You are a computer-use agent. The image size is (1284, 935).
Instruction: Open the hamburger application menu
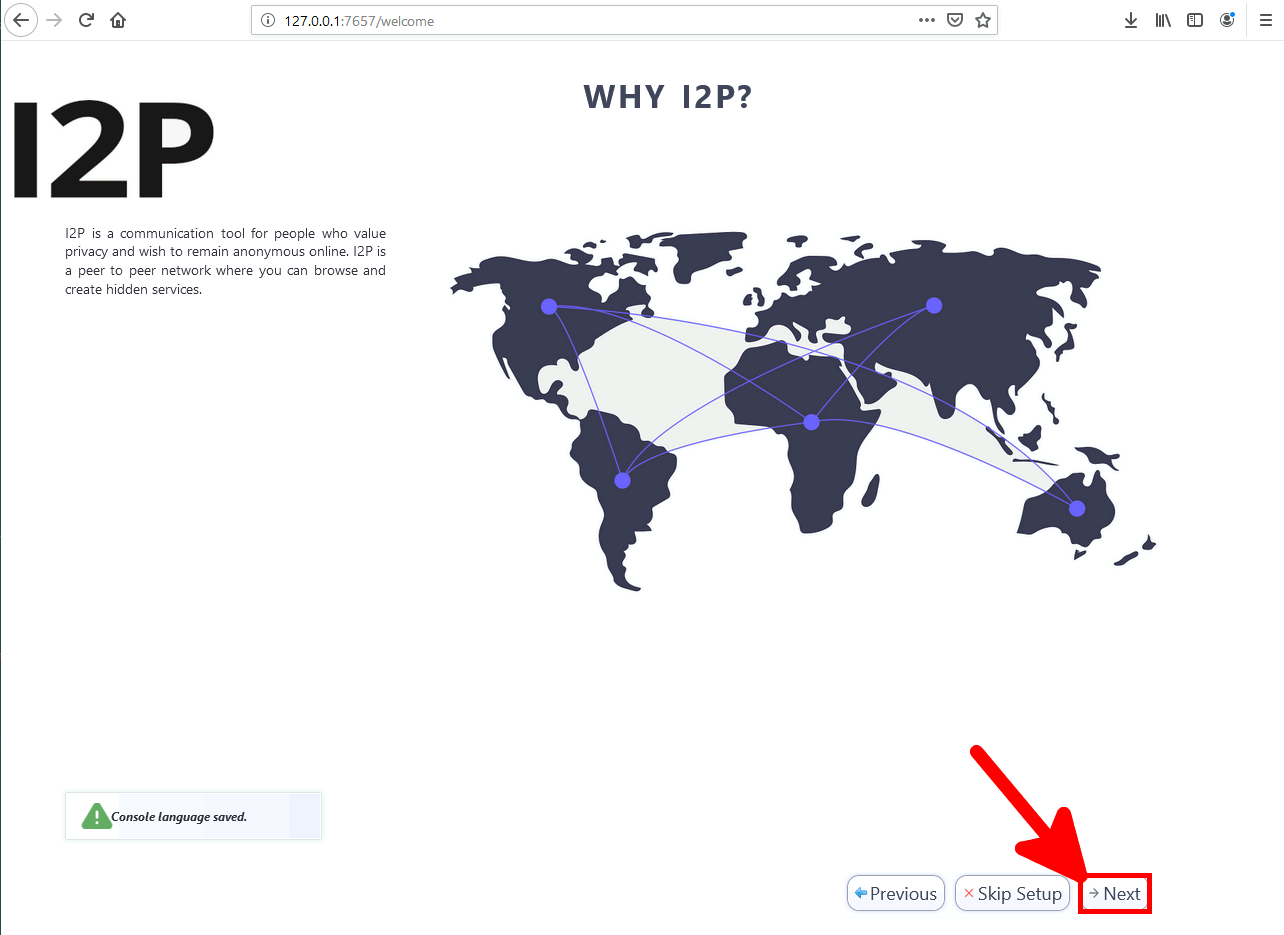[1265, 20]
